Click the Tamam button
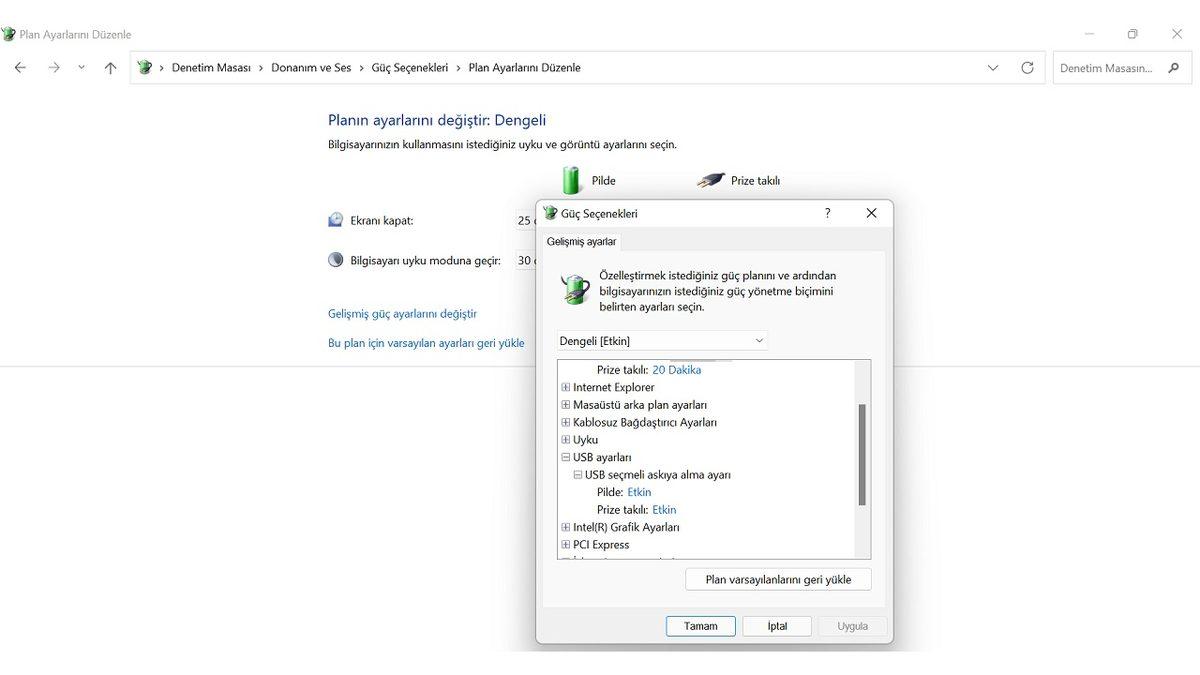This screenshot has width=1200, height=675. (700, 625)
